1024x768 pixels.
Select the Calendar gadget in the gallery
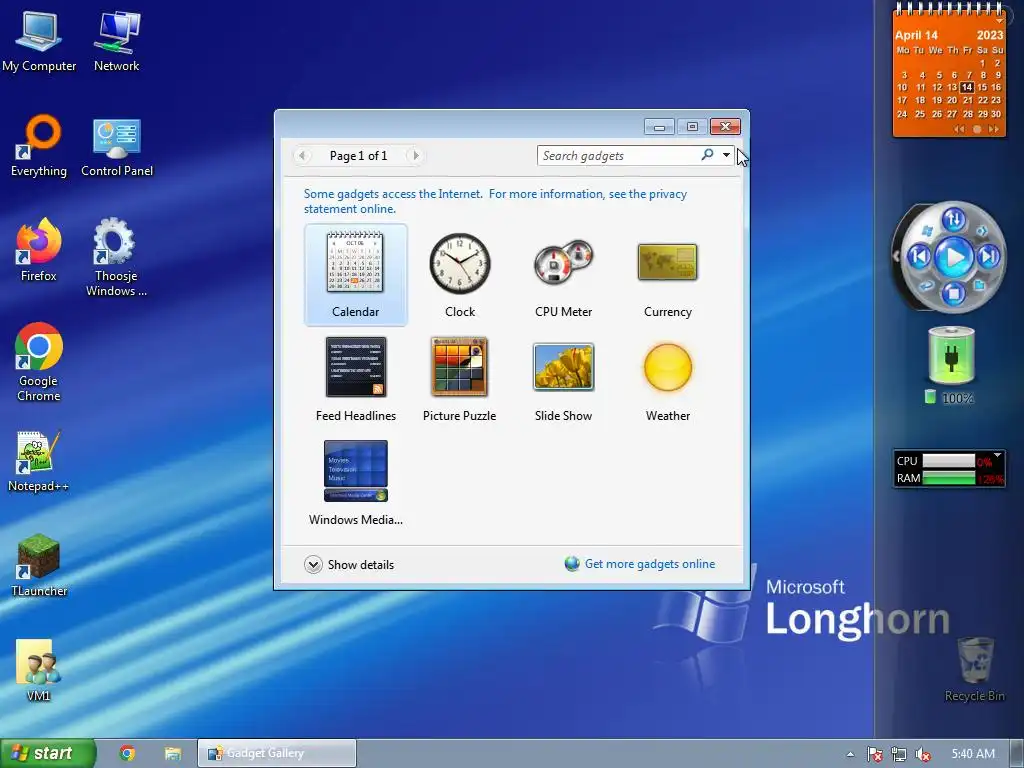(x=355, y=274)
